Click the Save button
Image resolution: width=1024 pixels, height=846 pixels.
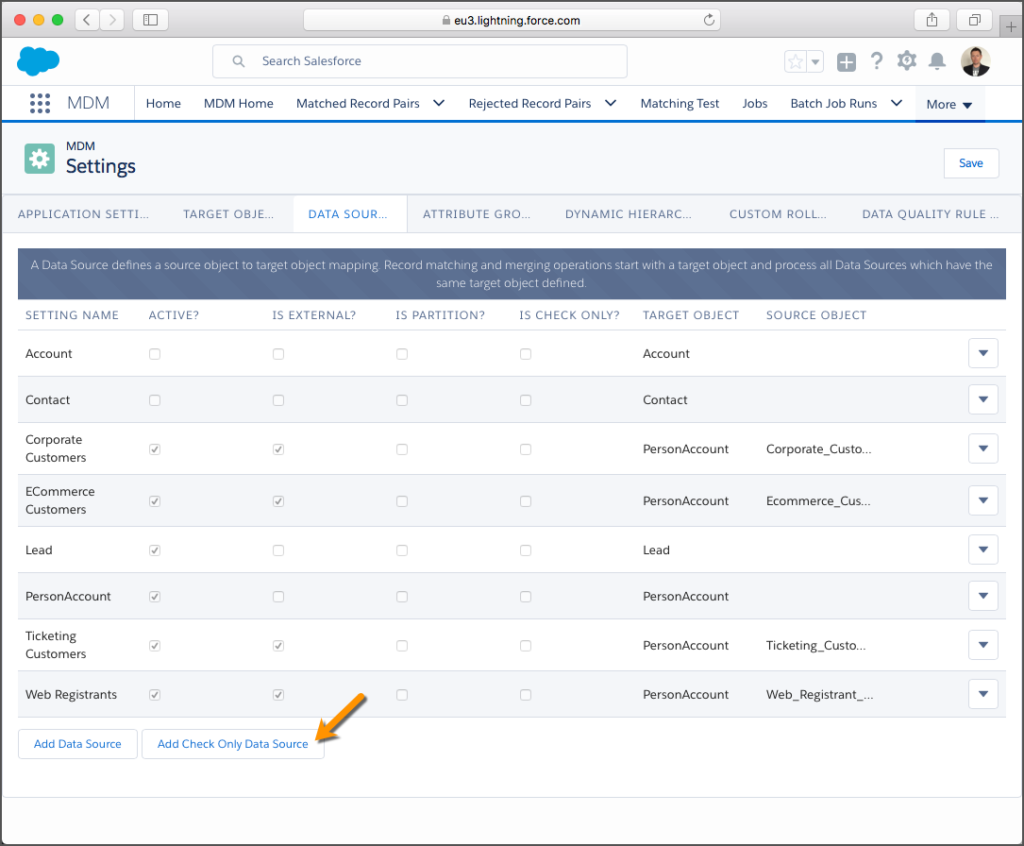pyautogui.click(x=970, y=162)
